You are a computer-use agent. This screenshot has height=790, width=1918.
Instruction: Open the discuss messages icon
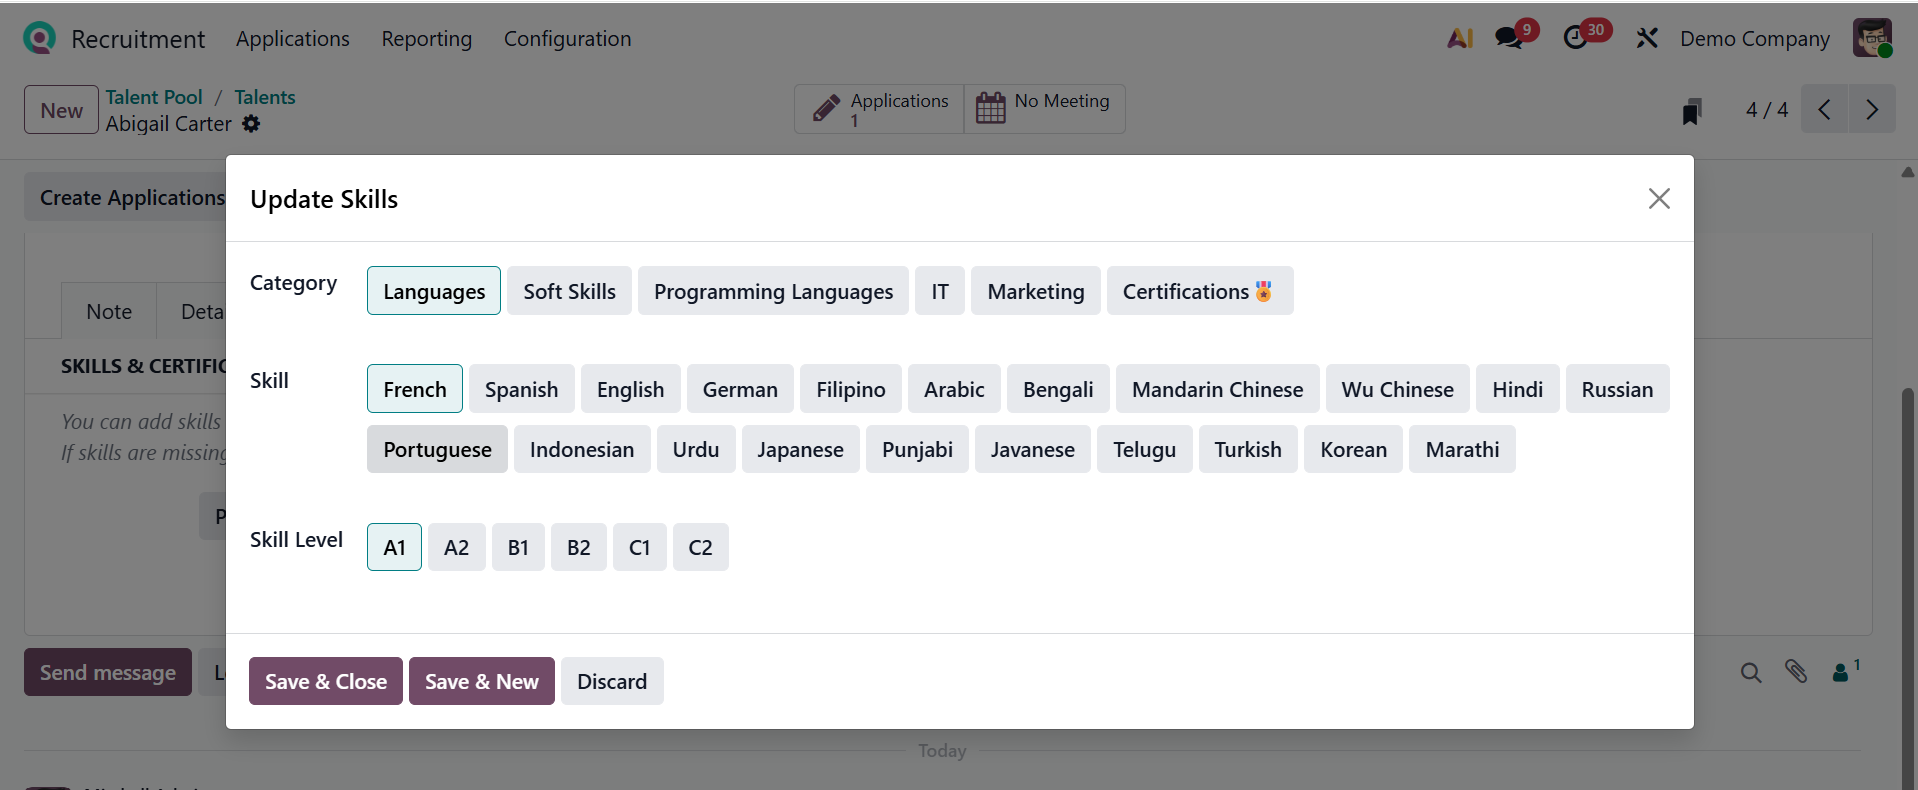[x=1509, y=38]
